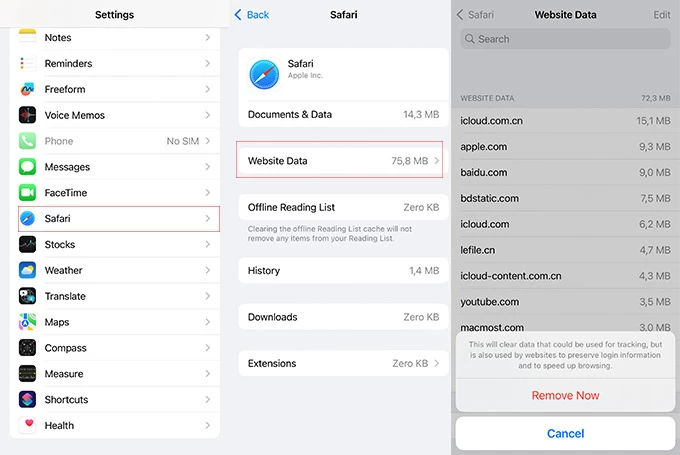This screenshot has height=455, width=680.
Task: Tap the FaceTime icon
Action: 27,193
